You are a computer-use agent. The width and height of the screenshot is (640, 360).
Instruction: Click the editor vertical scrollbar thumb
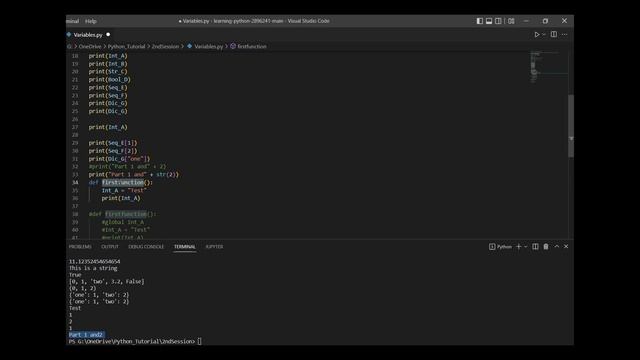571,126
